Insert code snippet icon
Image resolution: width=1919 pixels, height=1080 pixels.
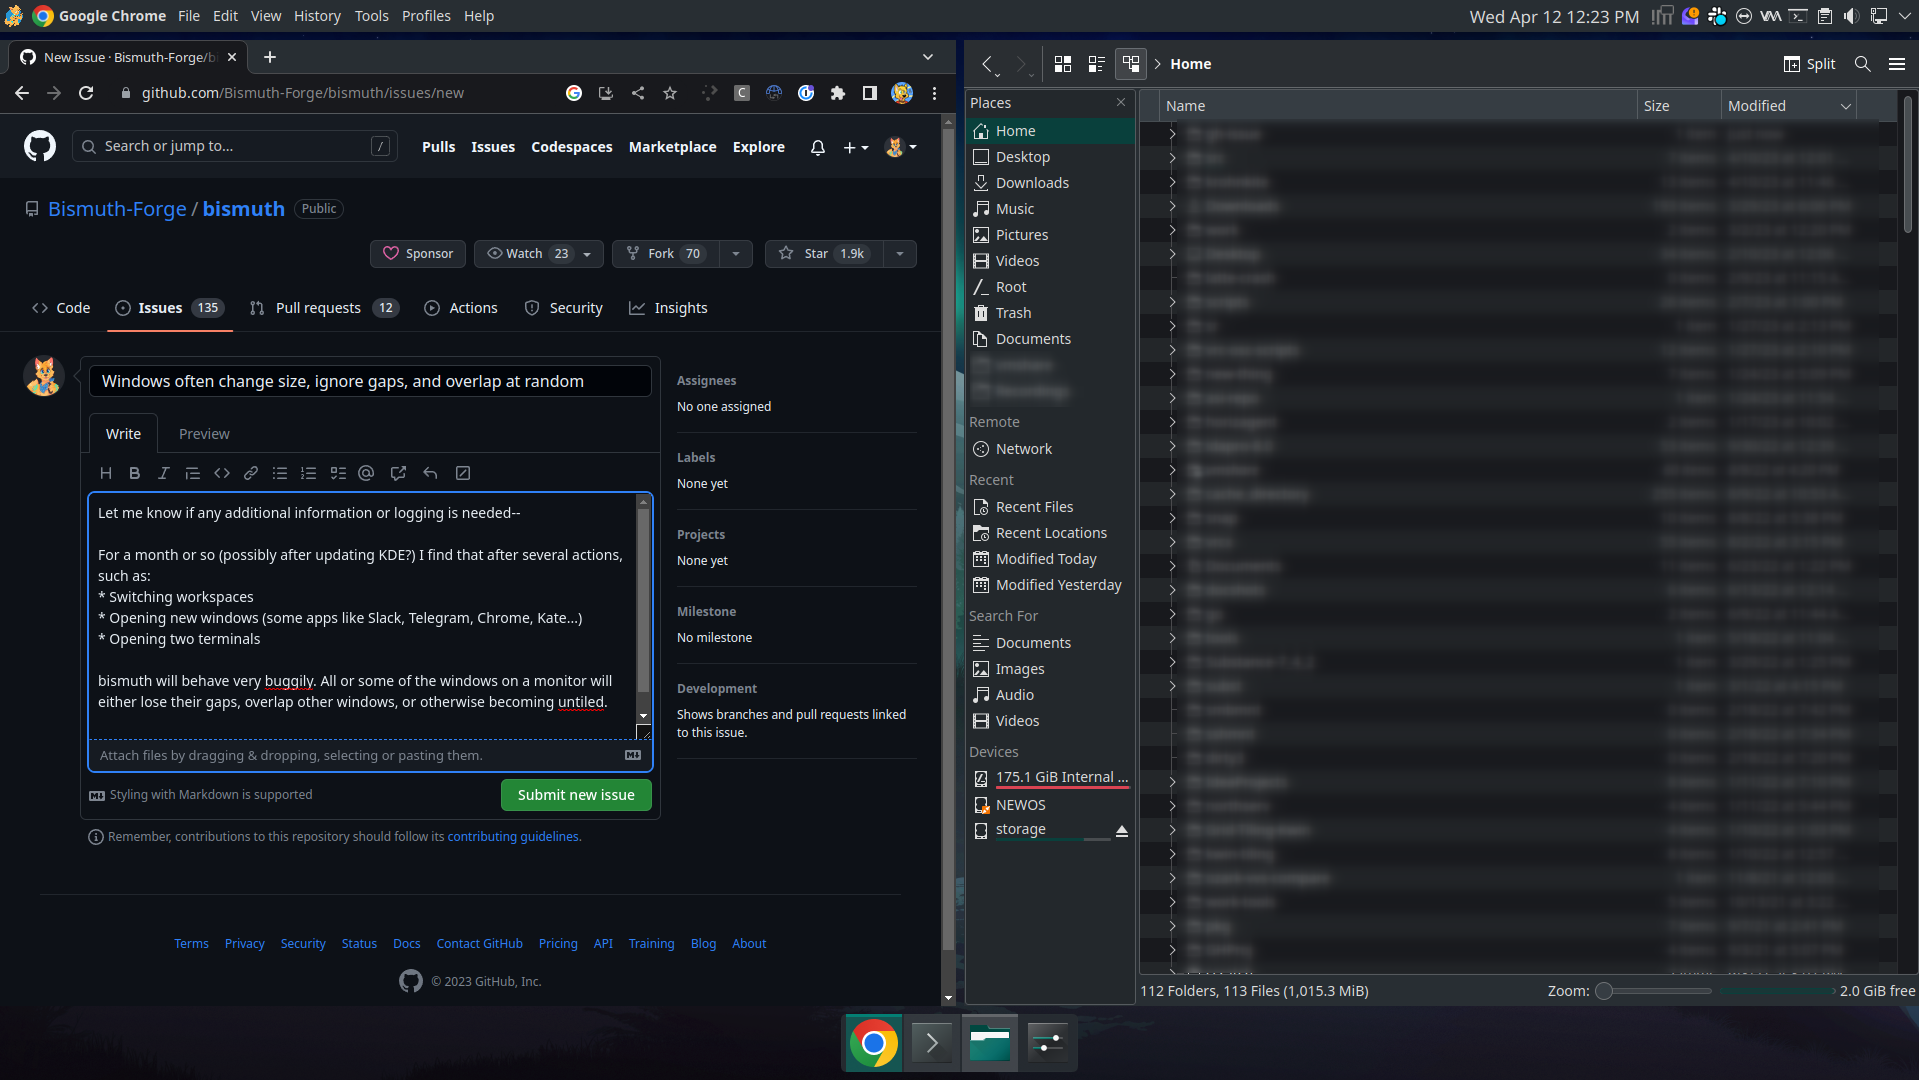click(x=222, y=473)
